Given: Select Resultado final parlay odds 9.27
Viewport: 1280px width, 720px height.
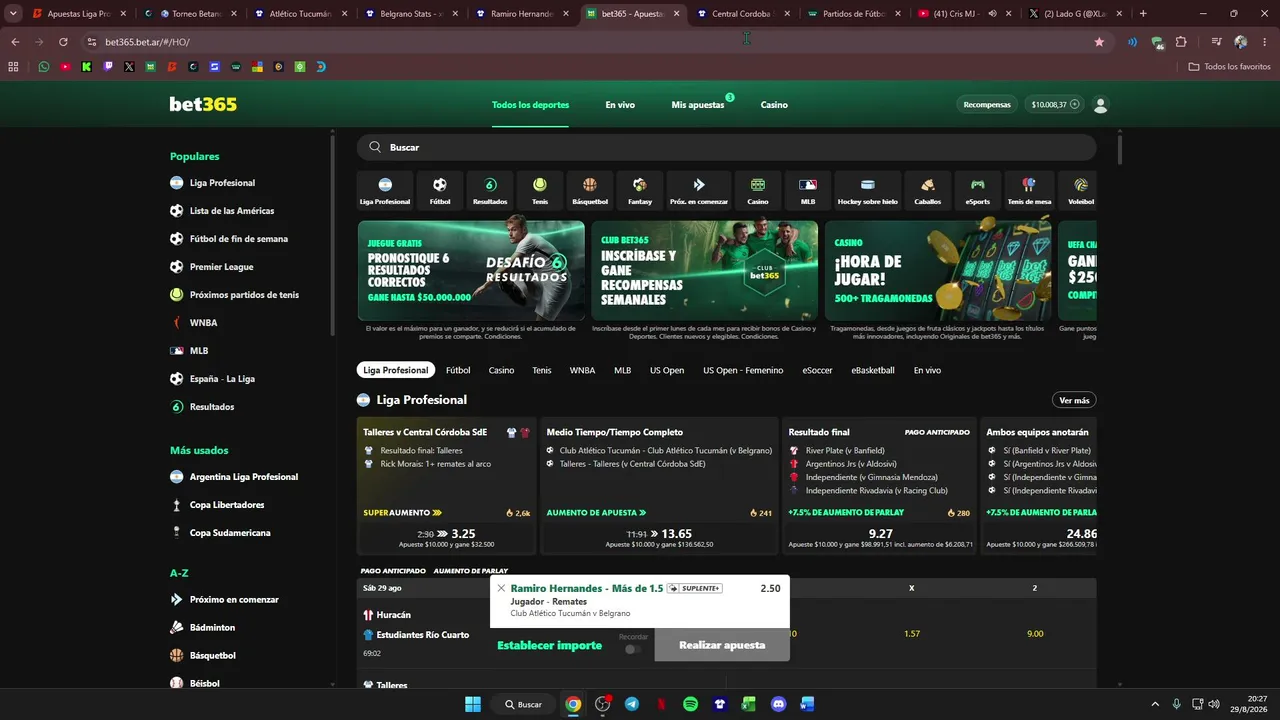Looking at the screenshot, I should tap(880, 538).
